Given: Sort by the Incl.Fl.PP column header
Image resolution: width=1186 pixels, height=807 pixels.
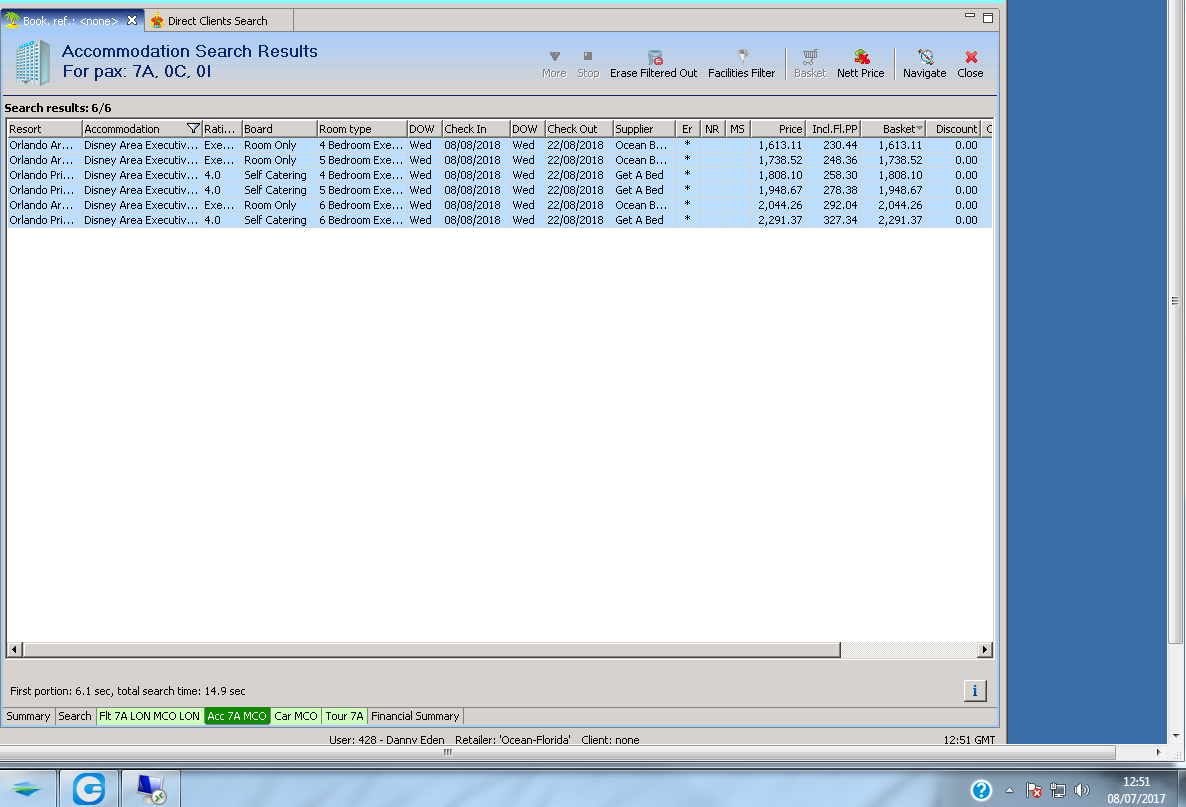Looking at the screenshot, I should 834,129.
